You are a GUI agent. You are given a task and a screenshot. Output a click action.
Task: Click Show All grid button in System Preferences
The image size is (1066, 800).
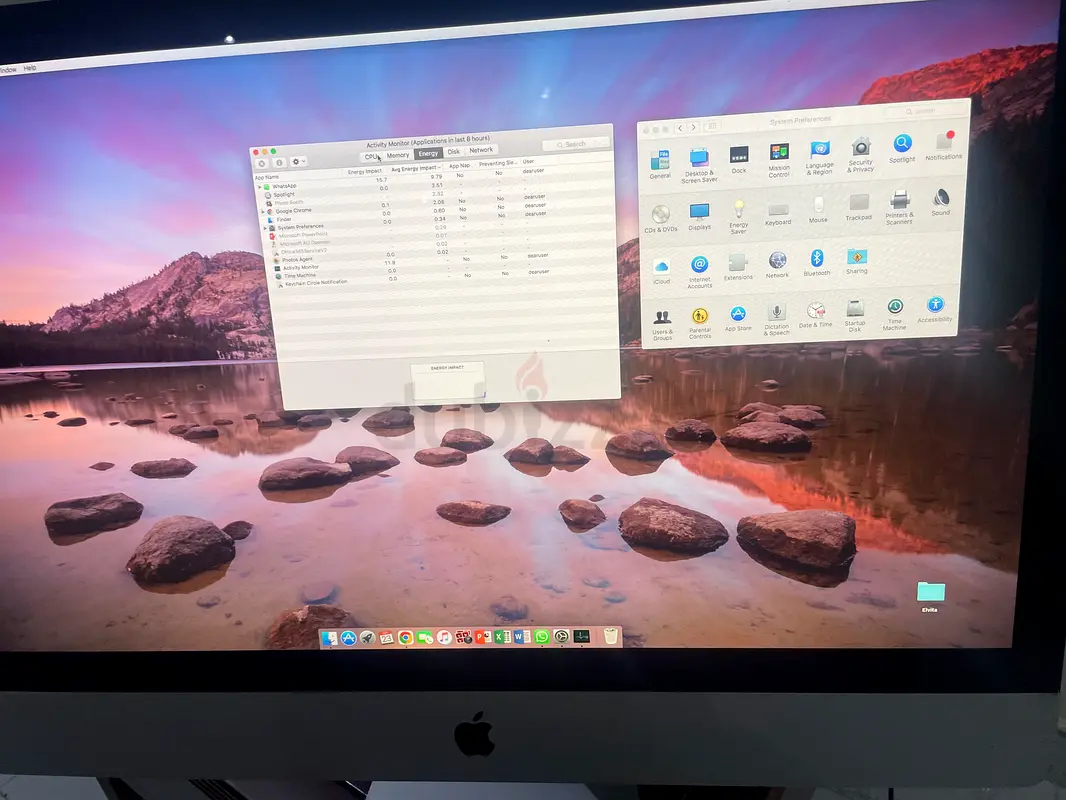coord(712,126)
